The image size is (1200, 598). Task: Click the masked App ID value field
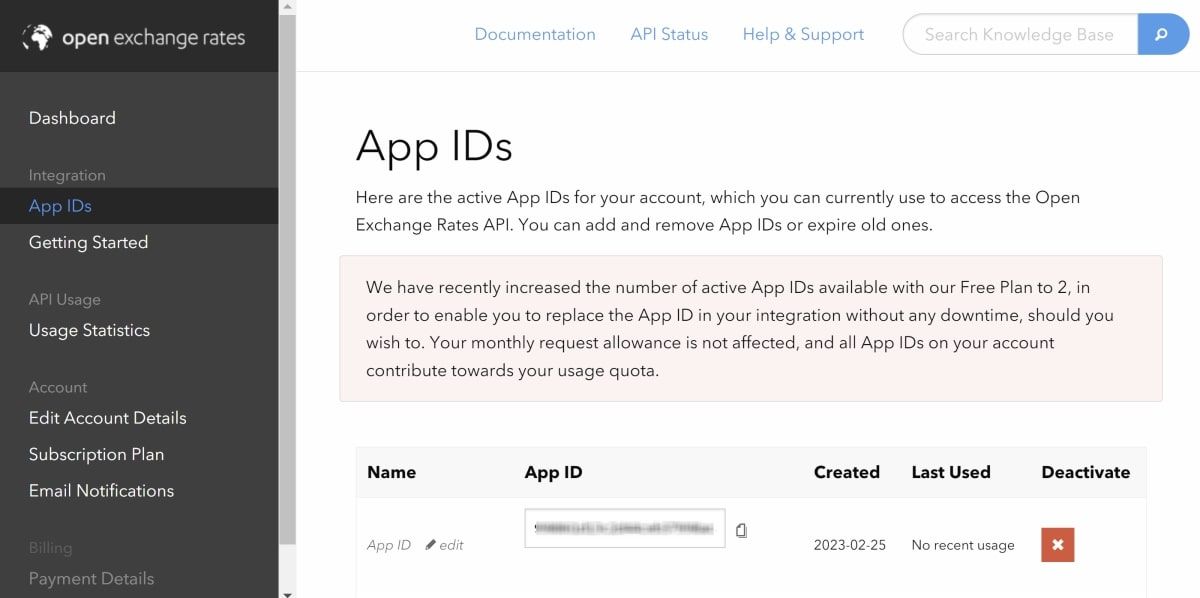pos(623,528)
